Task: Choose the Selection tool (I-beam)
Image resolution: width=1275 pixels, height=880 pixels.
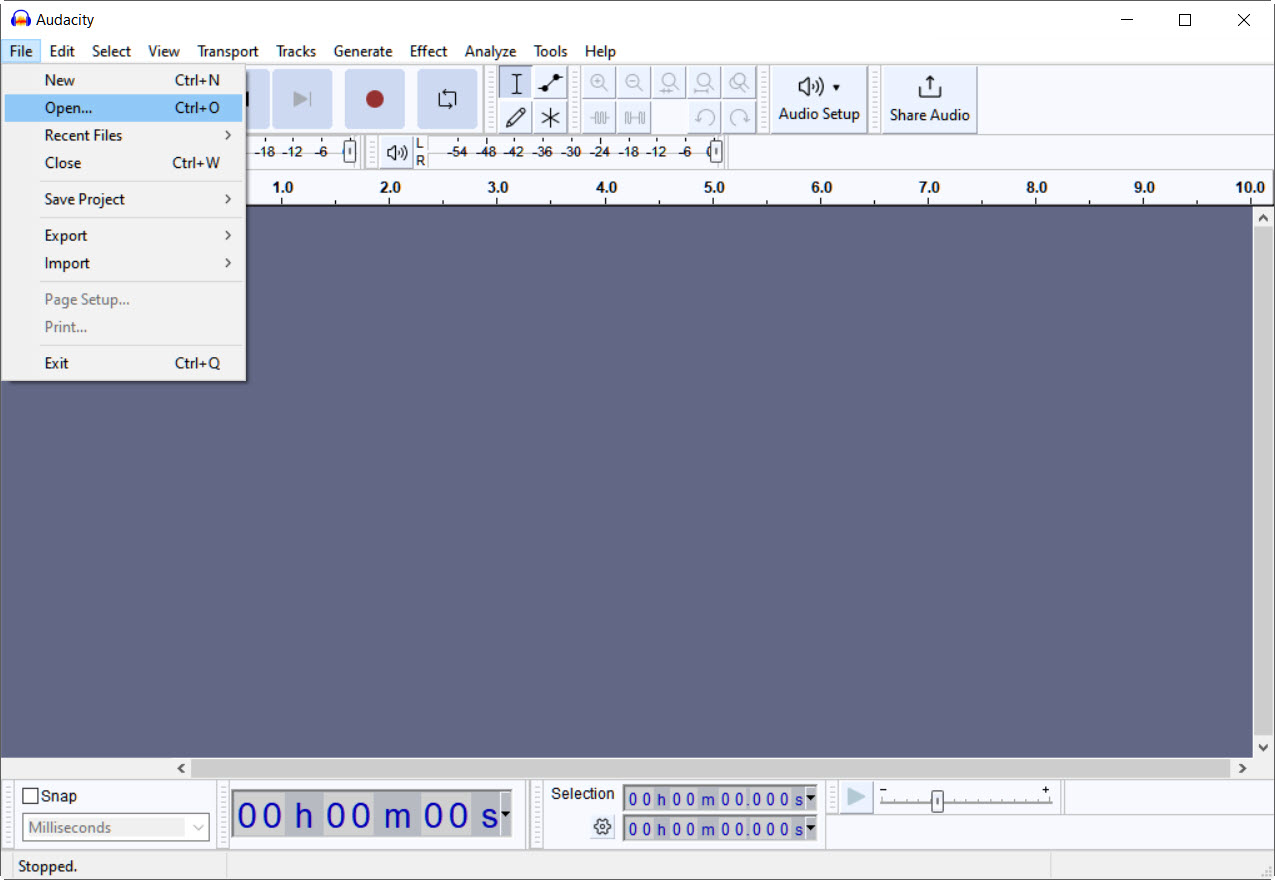Action: tap(516, 84)
